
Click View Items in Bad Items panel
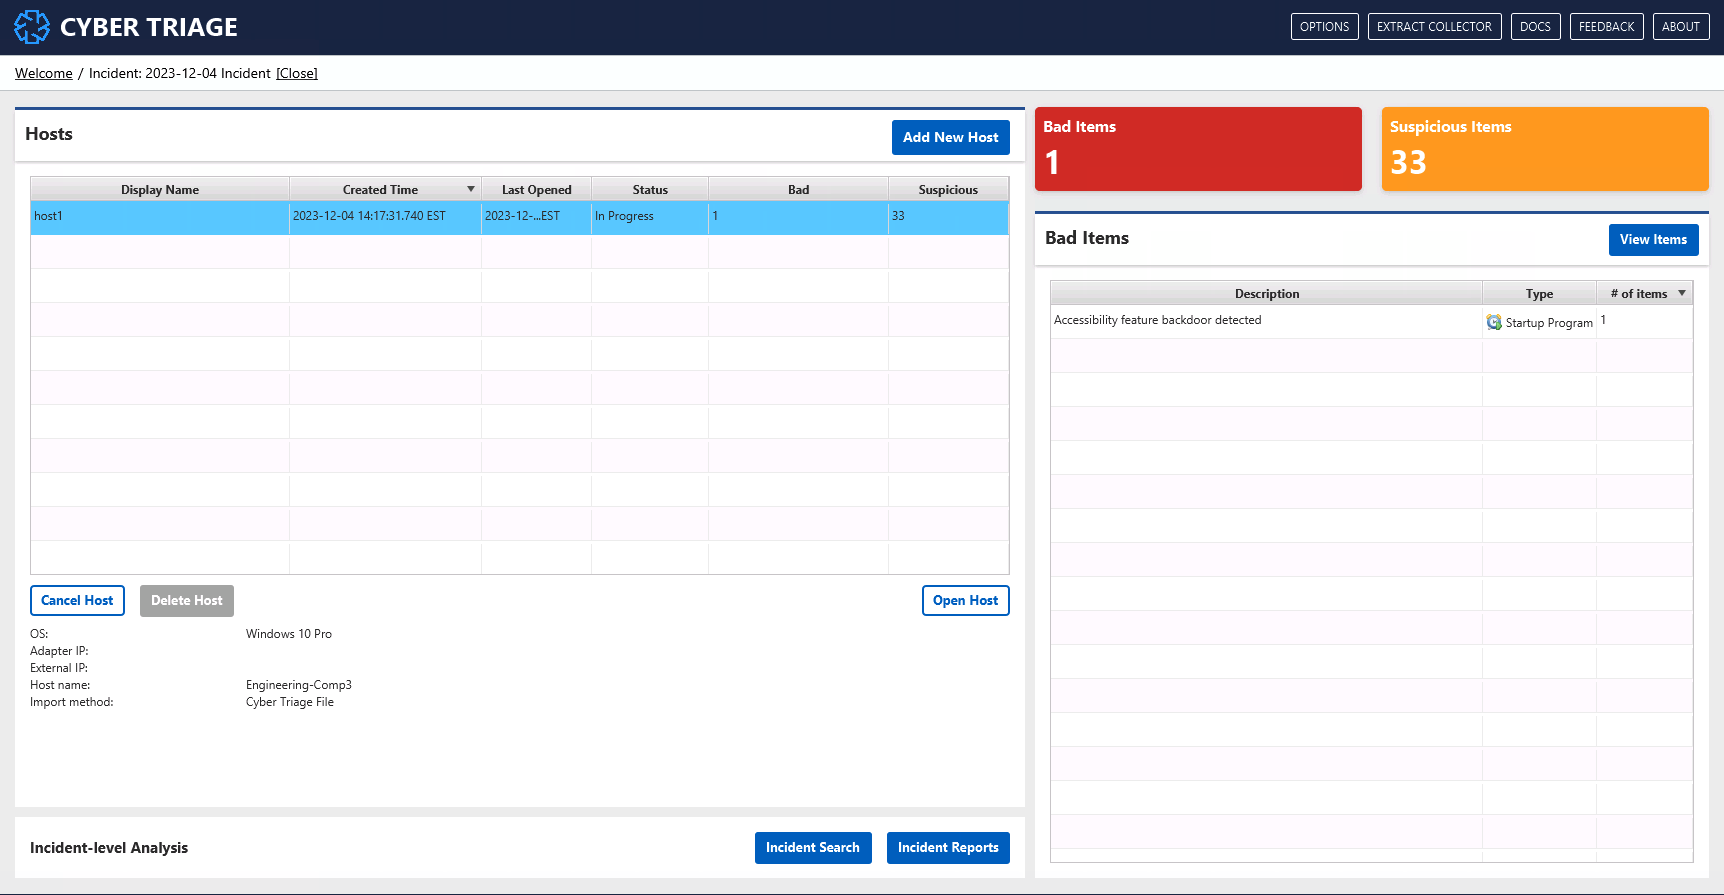[x=1653, y=240]
